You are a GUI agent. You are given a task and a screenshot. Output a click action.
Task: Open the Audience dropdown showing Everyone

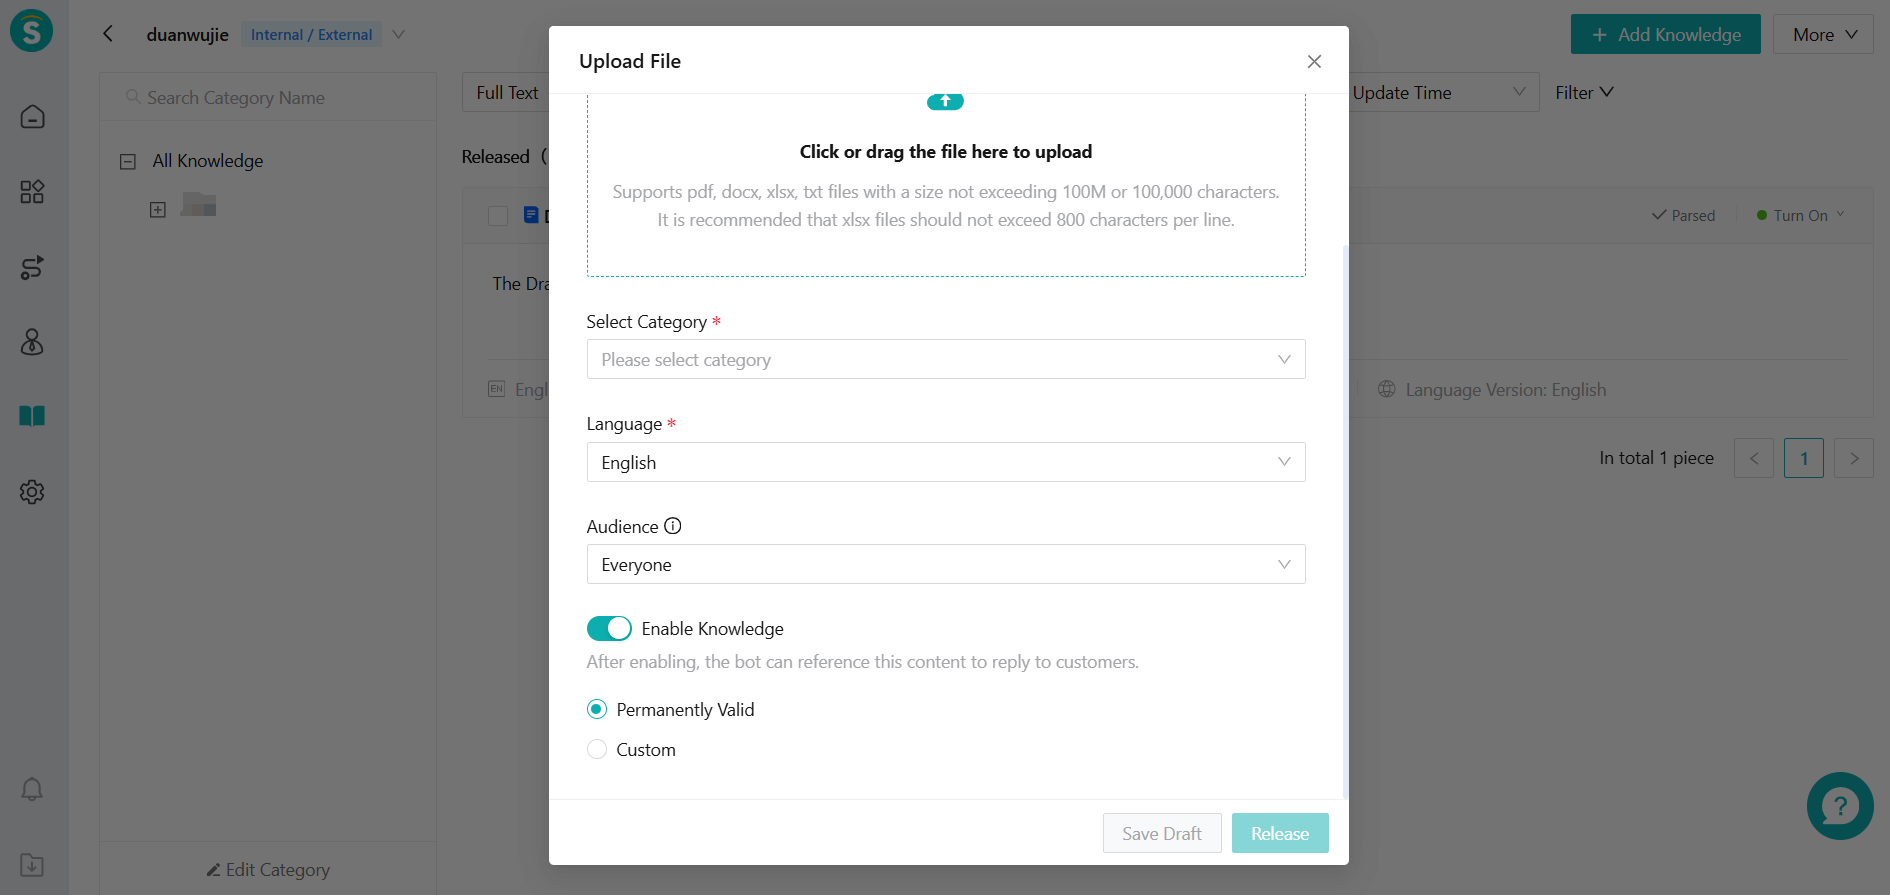946,564
